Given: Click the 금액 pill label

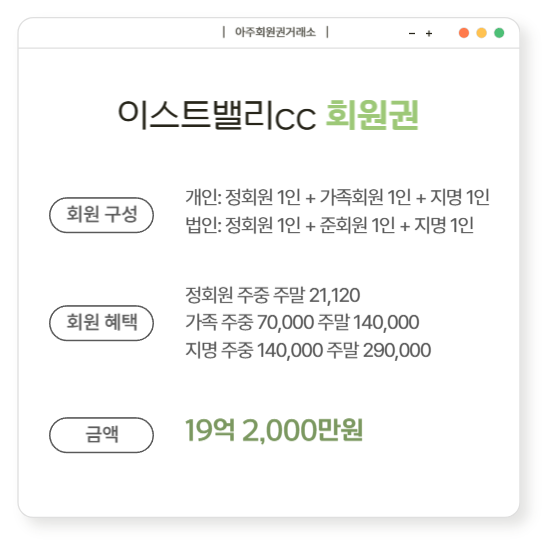Looking at the screenshot, I should [101, 435].
